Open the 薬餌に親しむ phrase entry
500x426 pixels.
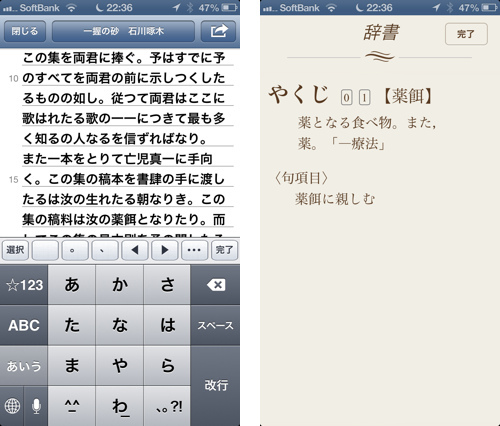click(335, 199)
